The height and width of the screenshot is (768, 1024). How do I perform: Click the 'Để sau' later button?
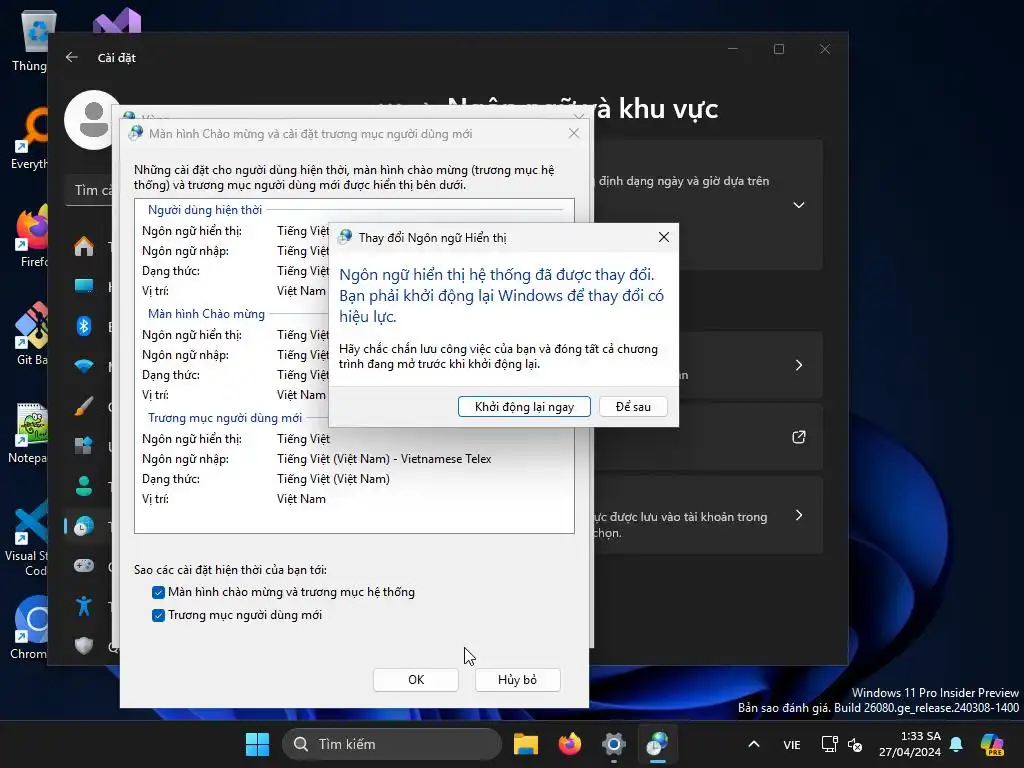coord(633,406)
